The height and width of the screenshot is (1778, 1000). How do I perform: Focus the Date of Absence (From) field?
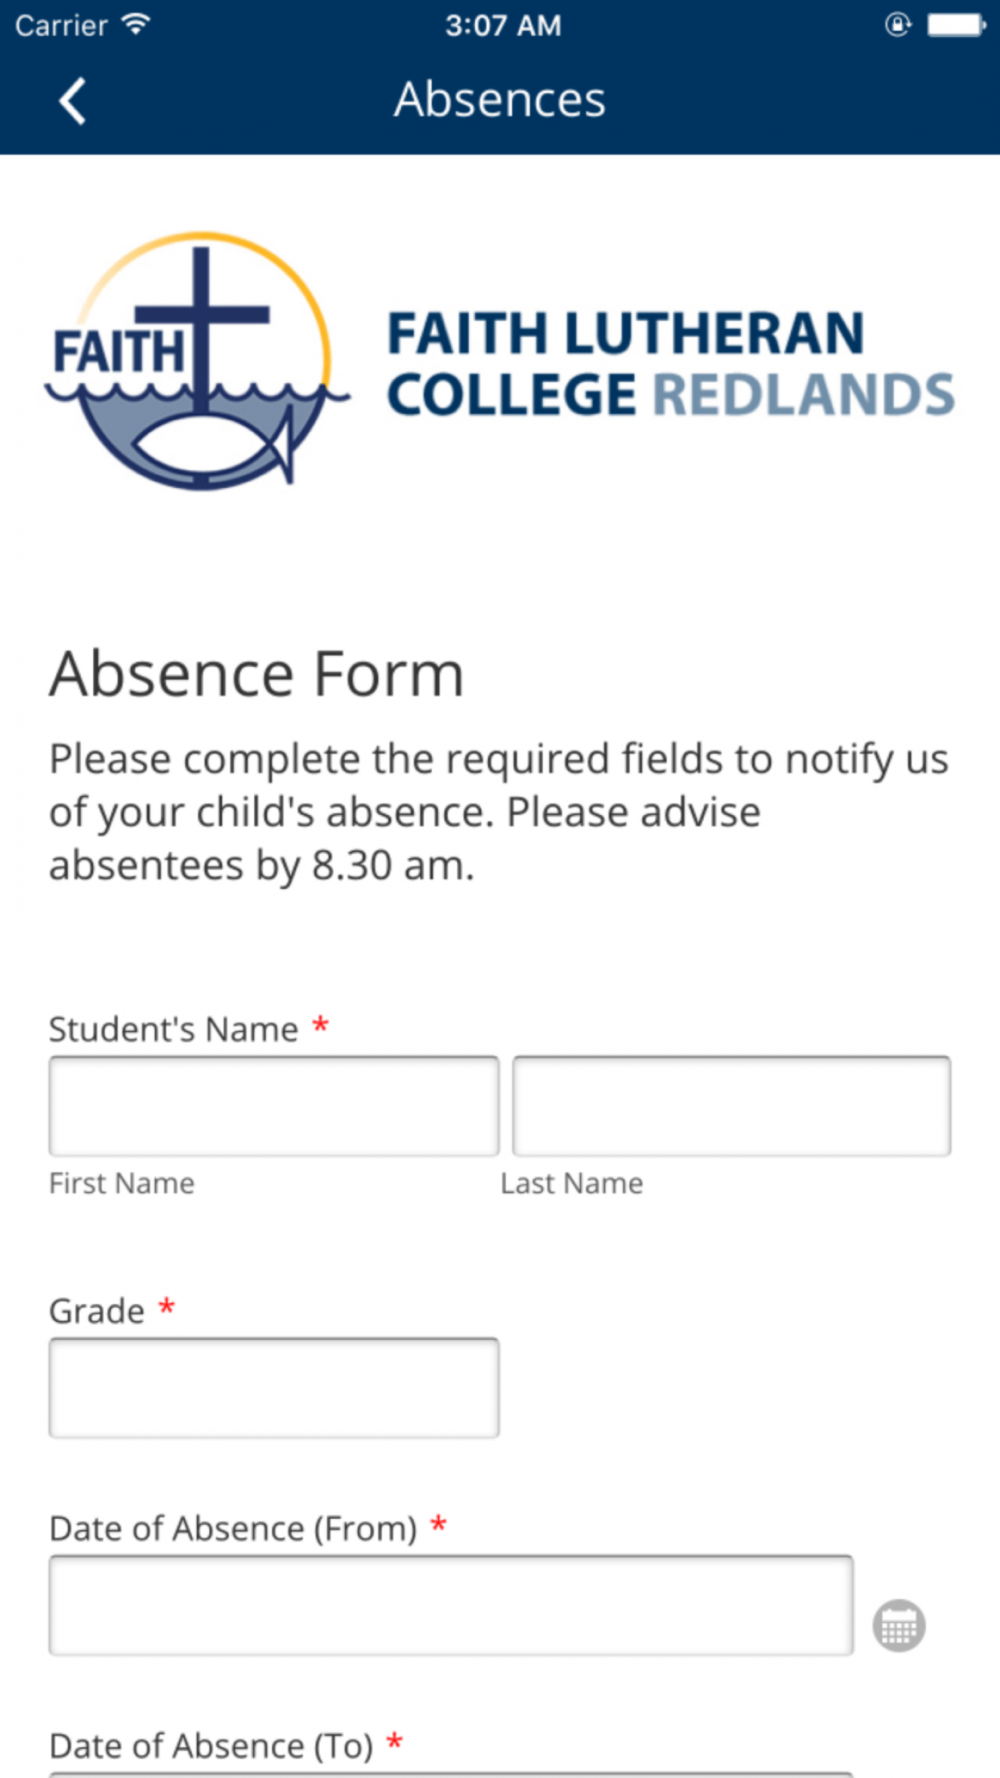451,1605
